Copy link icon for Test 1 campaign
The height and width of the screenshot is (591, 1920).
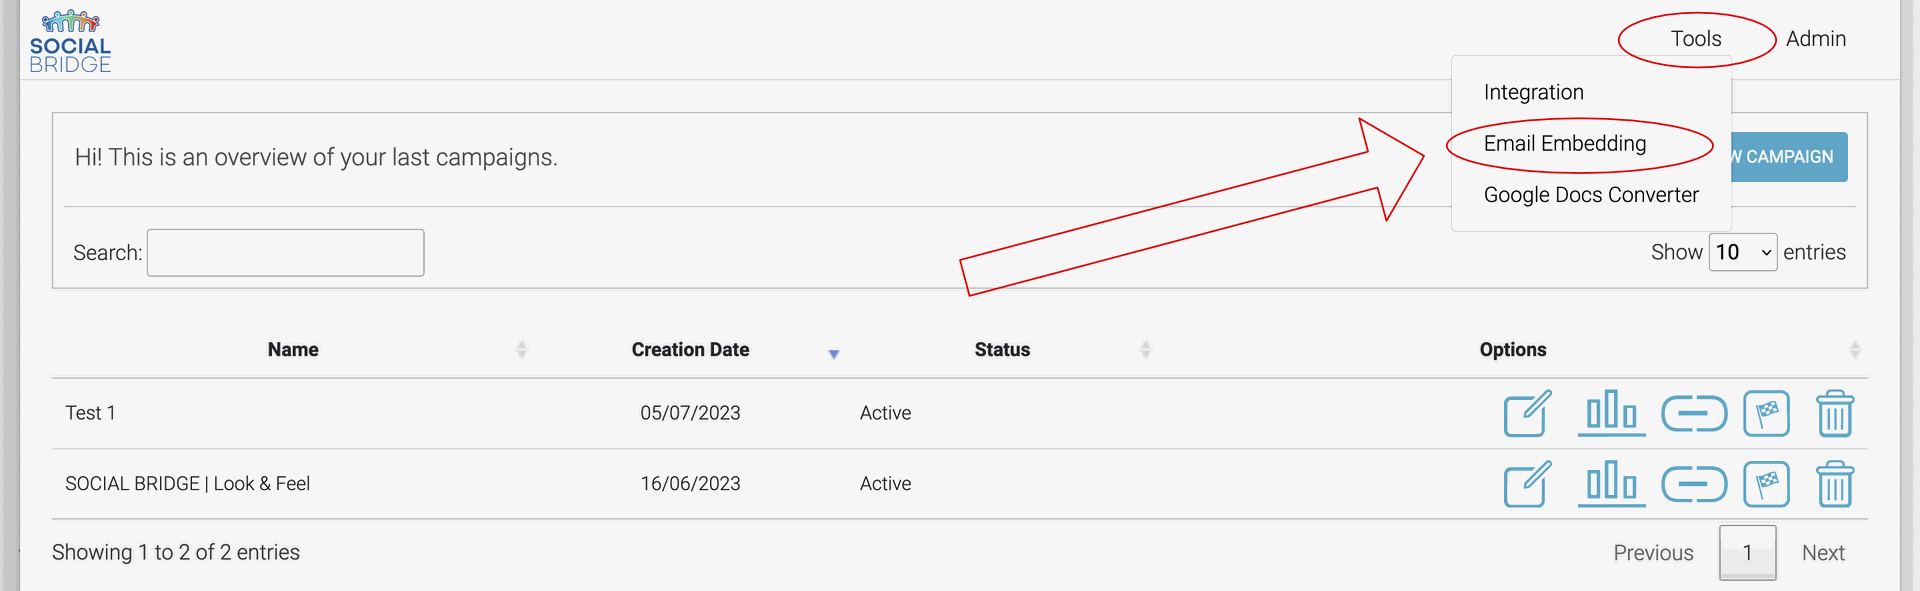click(1694, 413)
